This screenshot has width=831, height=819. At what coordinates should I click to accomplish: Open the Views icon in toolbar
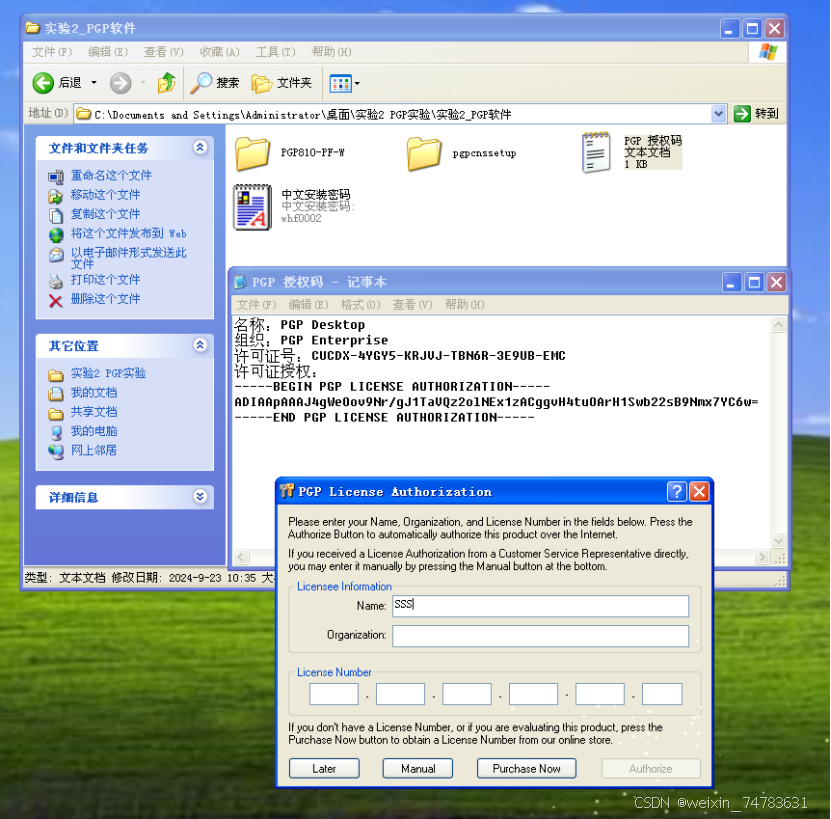click(340, 83)
